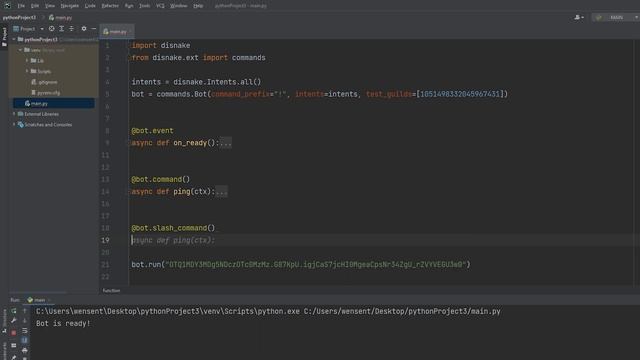Click 'intents = disnake.Intents.all()' line
Screen dimensions: 640x360
196,82
